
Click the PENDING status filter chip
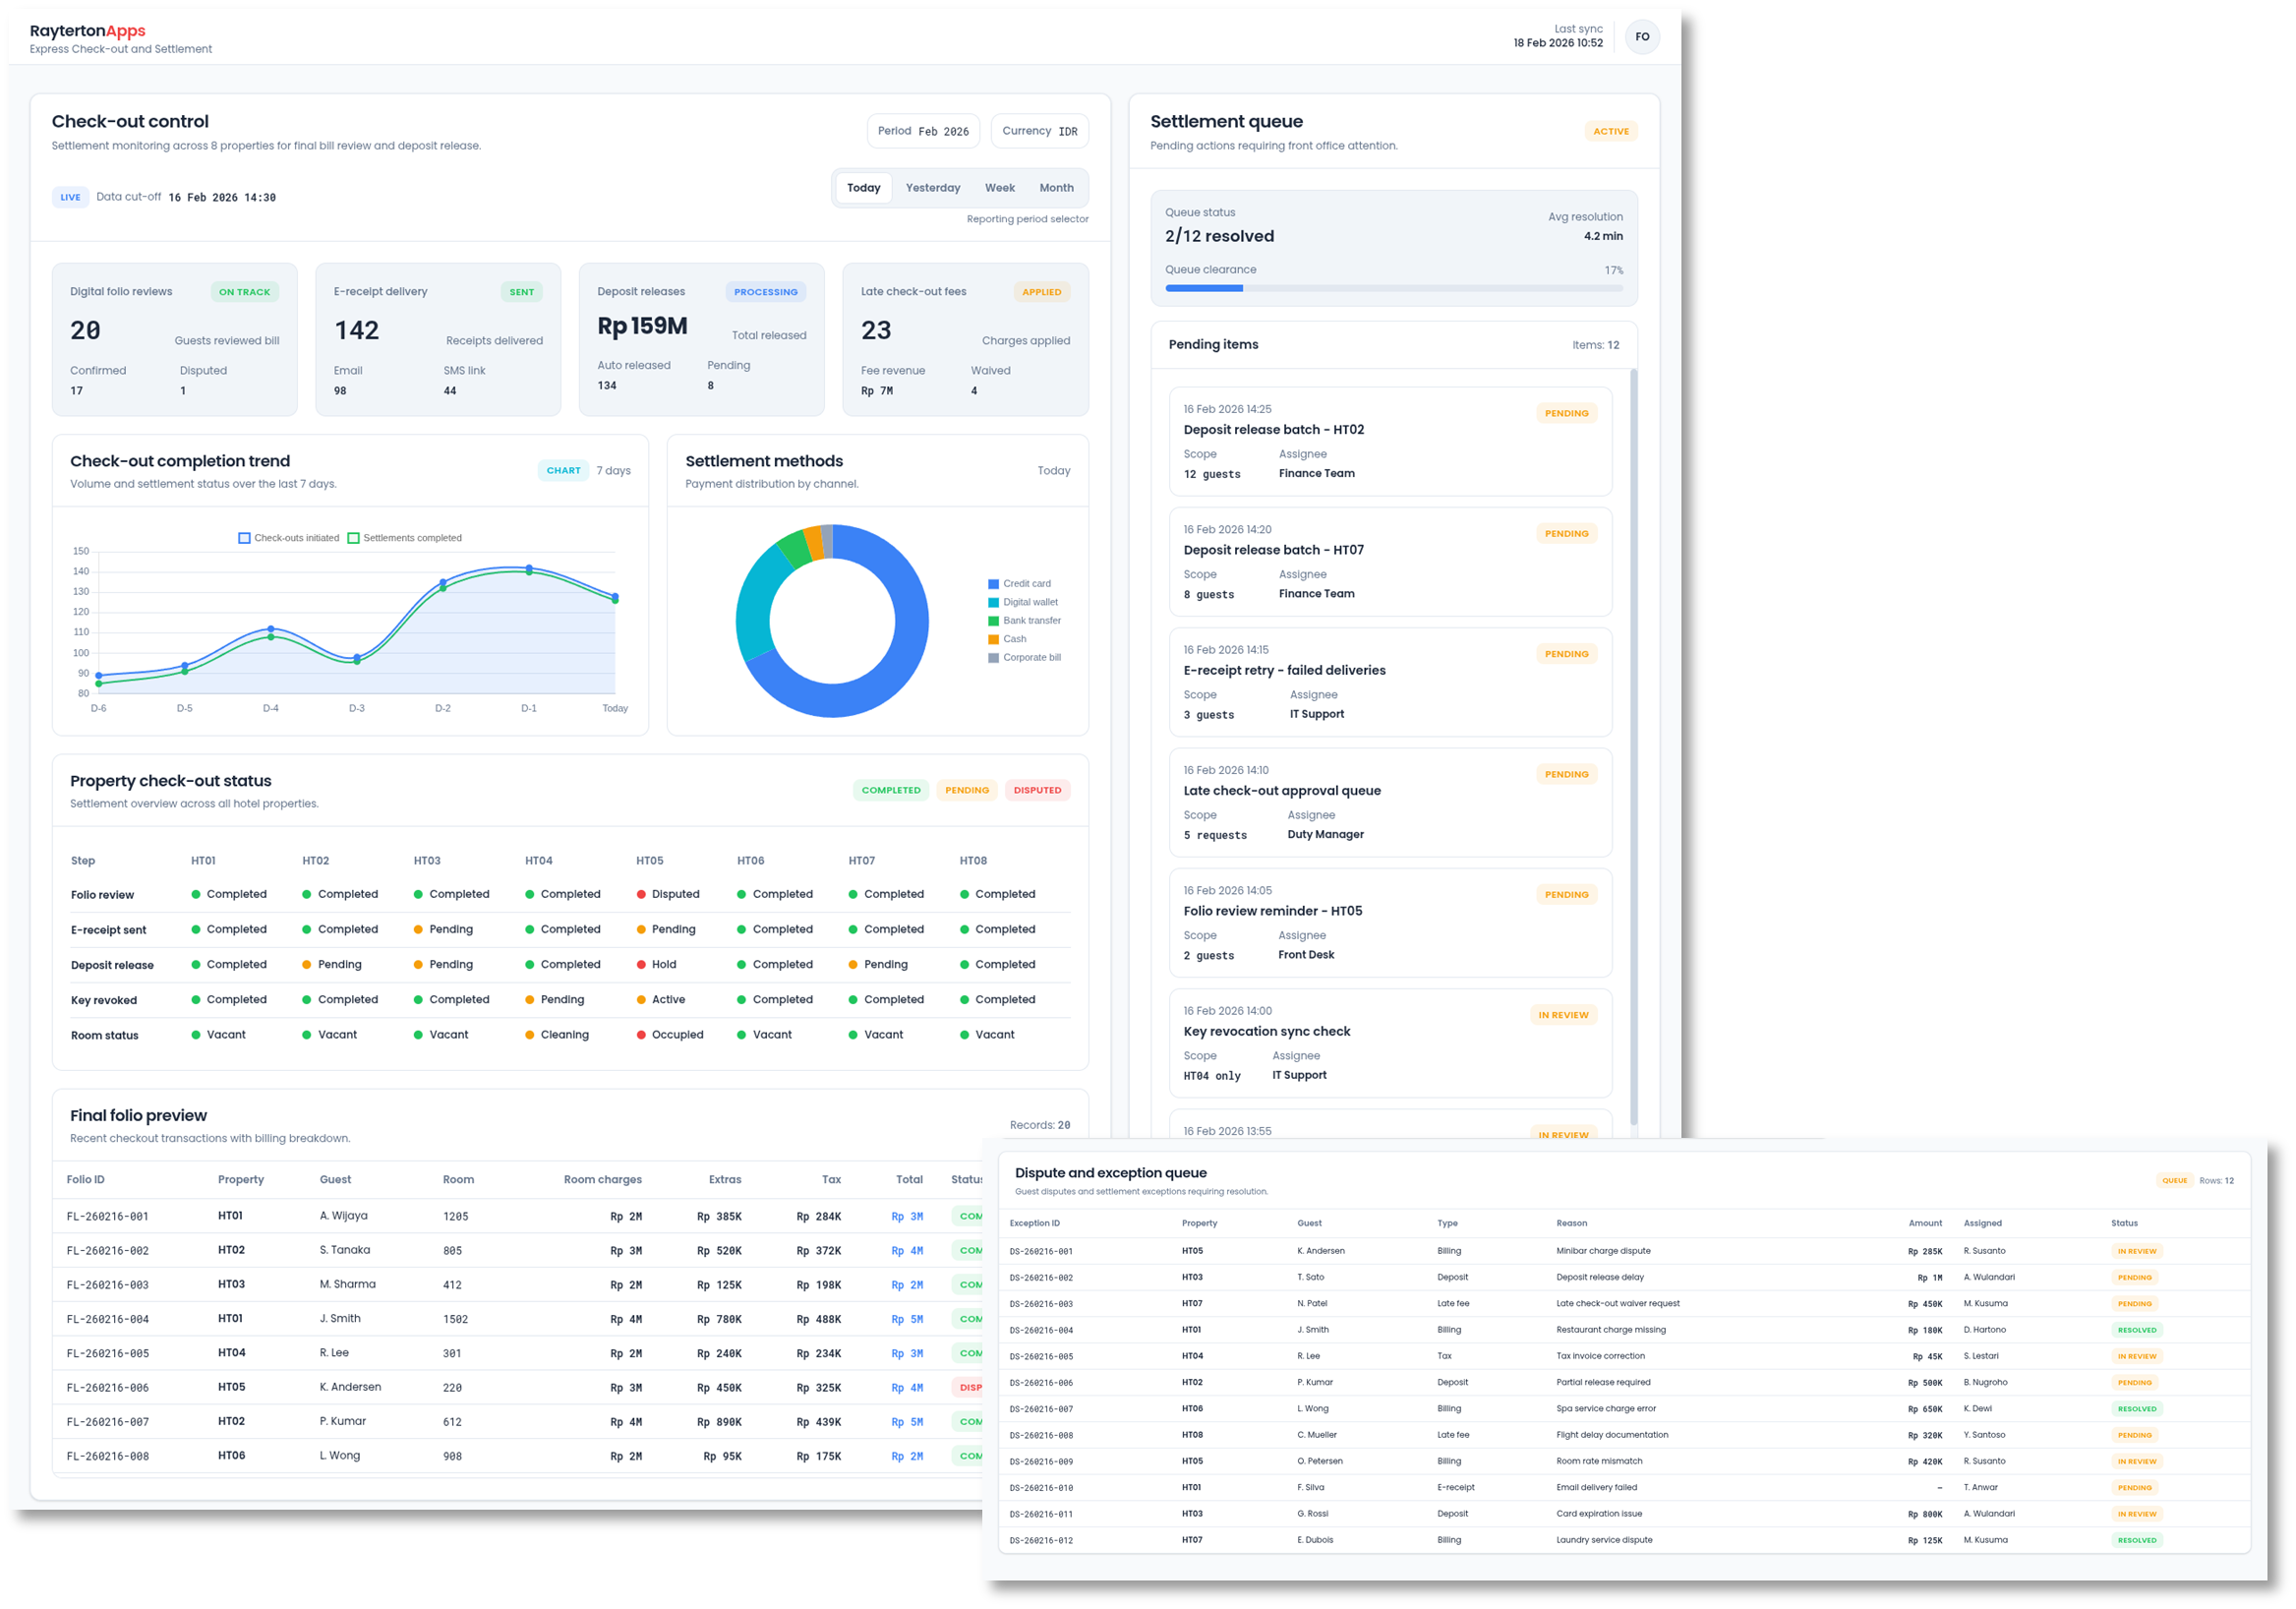tap(966, 790)
